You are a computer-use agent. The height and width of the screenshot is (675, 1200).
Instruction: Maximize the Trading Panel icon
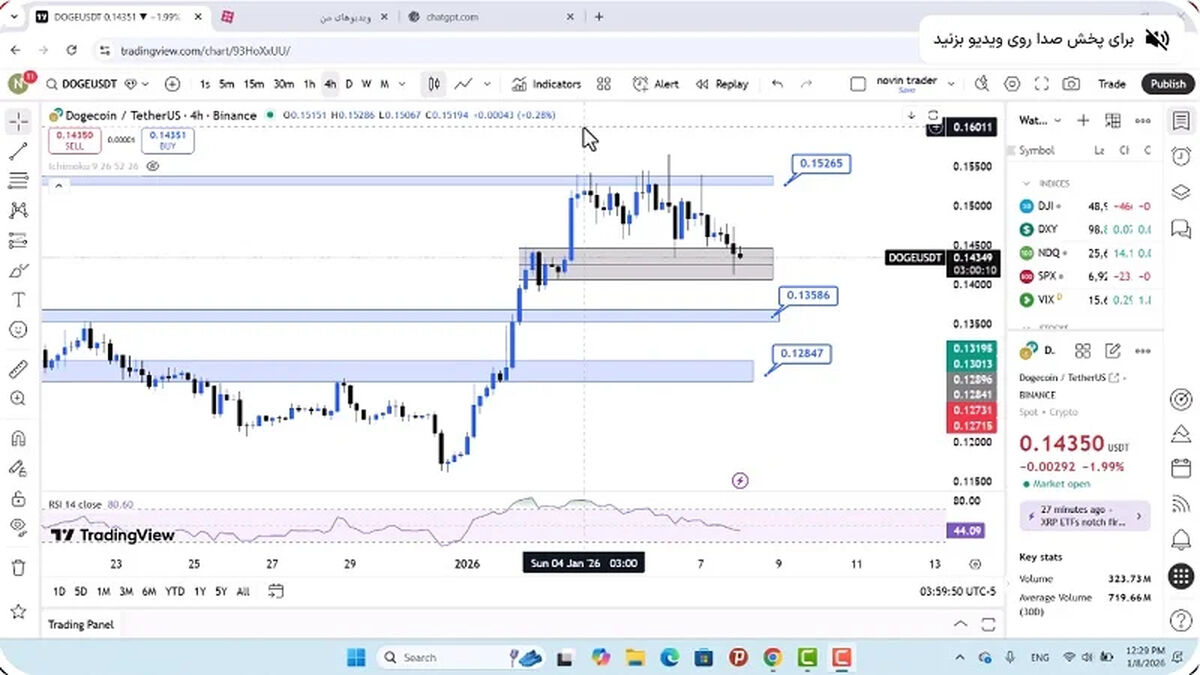pos(988,624)
